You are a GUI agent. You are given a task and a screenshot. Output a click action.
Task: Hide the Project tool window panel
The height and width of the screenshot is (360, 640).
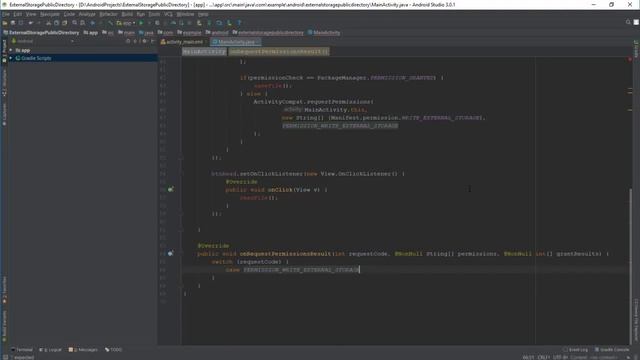(x=153, y=41)
